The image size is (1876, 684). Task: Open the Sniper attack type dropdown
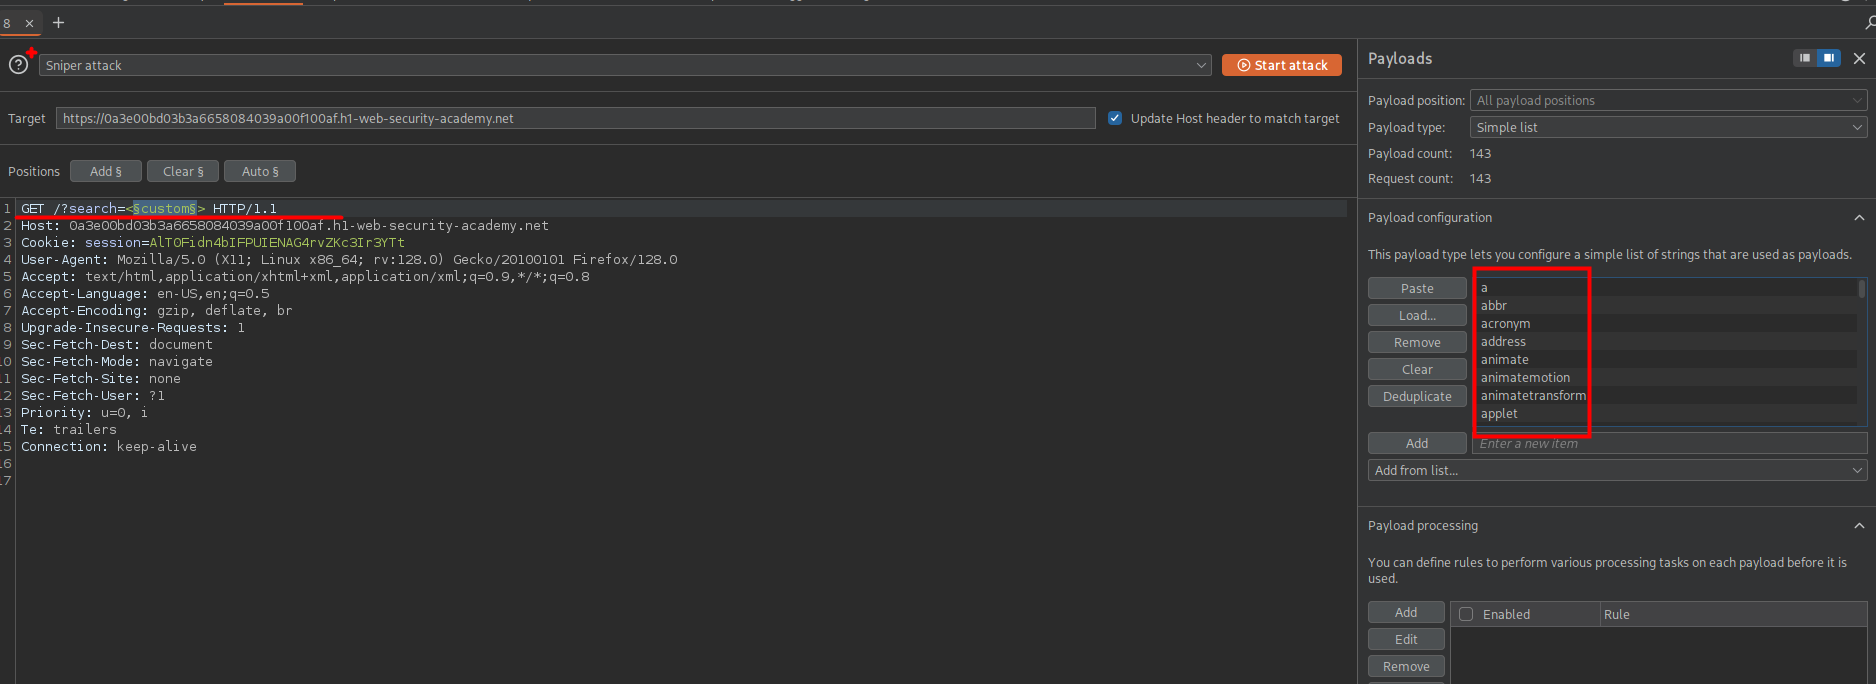(x=625, y=65)
